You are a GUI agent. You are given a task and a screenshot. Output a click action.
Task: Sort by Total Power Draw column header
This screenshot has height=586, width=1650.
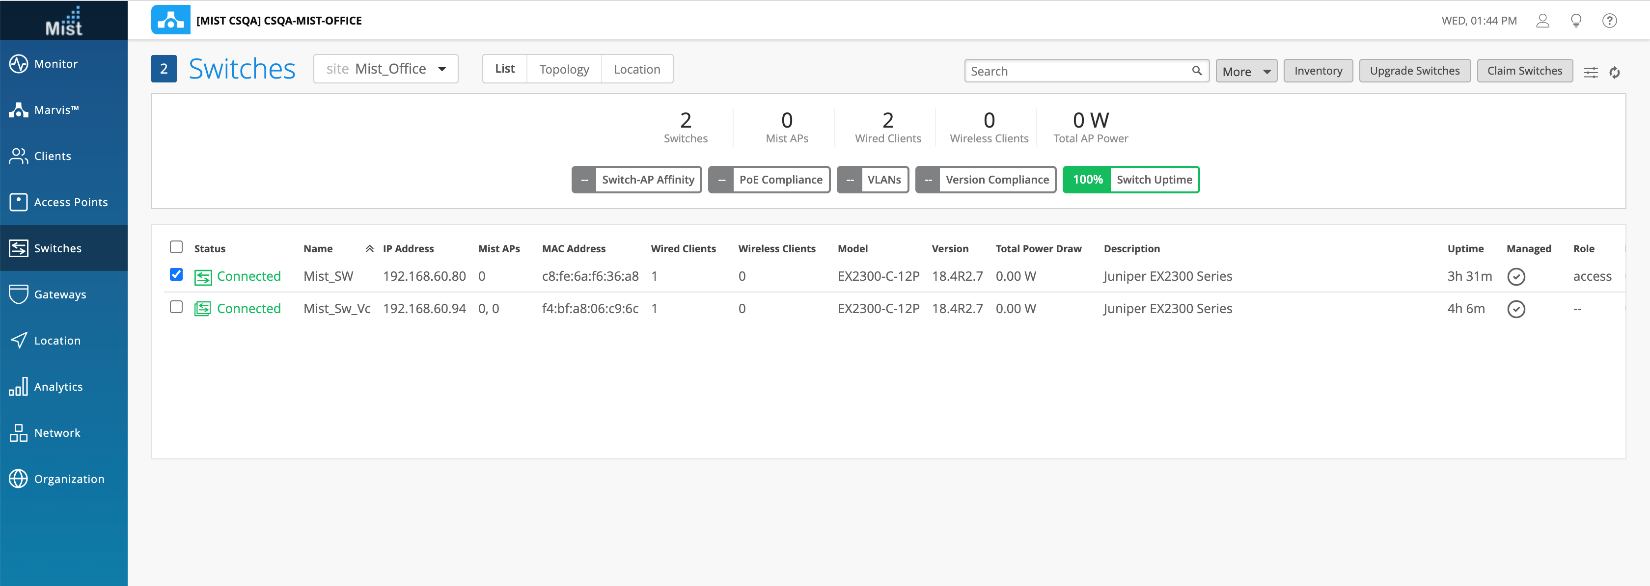tap(1038, 249)
